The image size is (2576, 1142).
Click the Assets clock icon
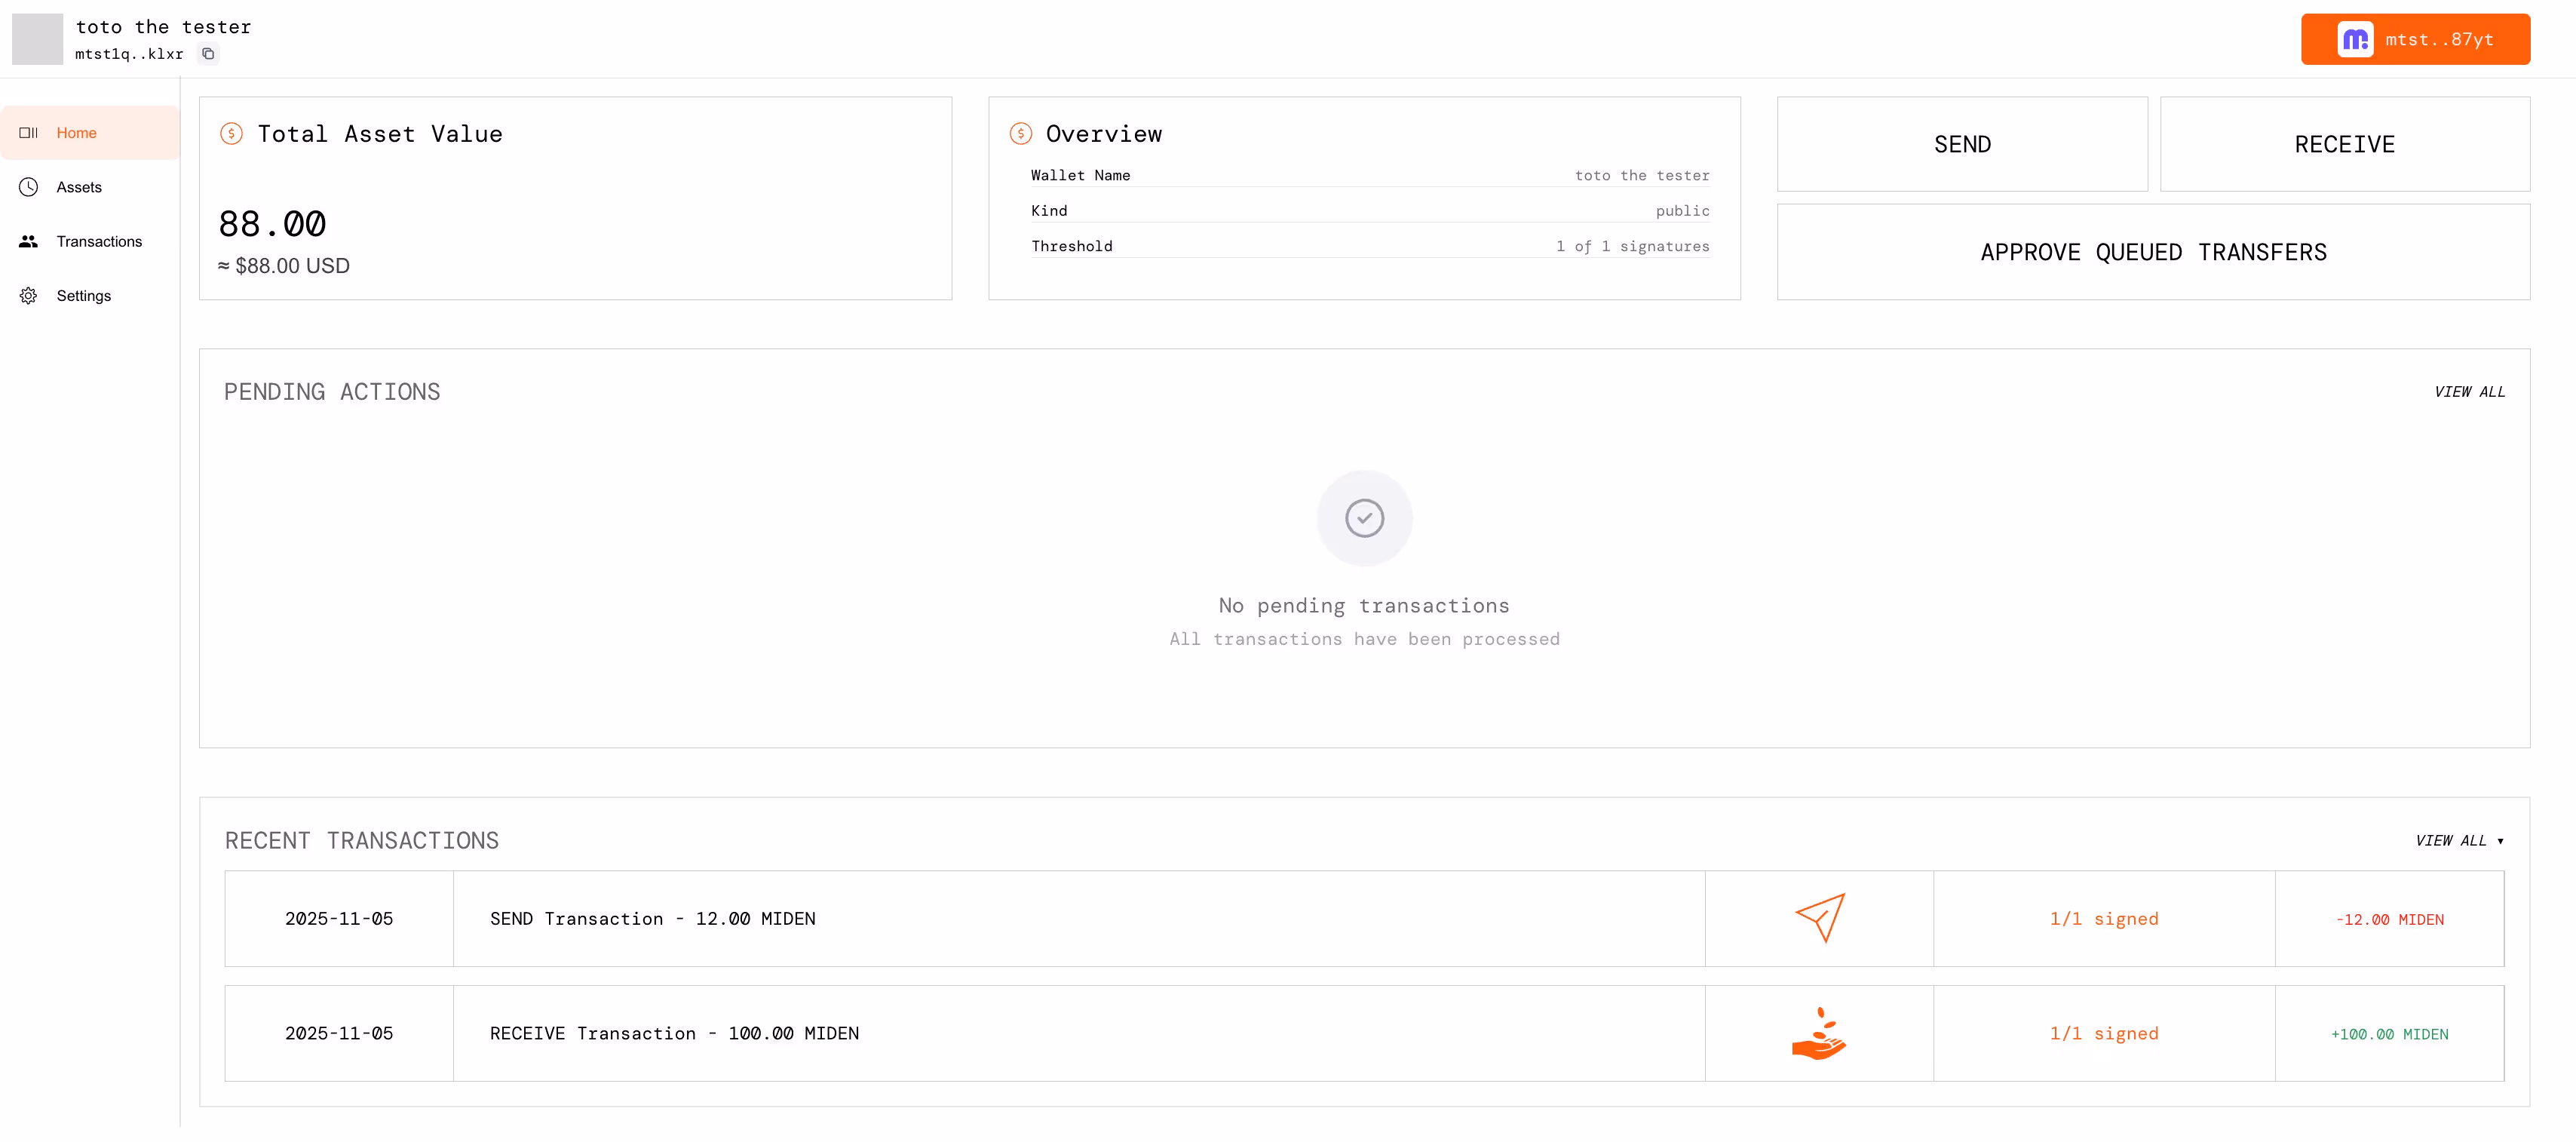pos(28,187)
